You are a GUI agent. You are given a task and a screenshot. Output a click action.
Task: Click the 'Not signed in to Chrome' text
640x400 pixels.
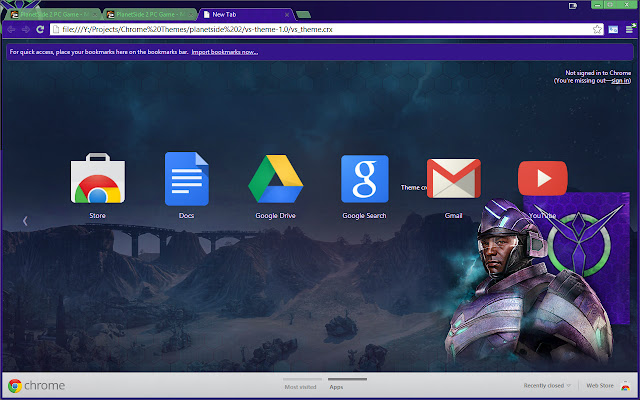598,73
